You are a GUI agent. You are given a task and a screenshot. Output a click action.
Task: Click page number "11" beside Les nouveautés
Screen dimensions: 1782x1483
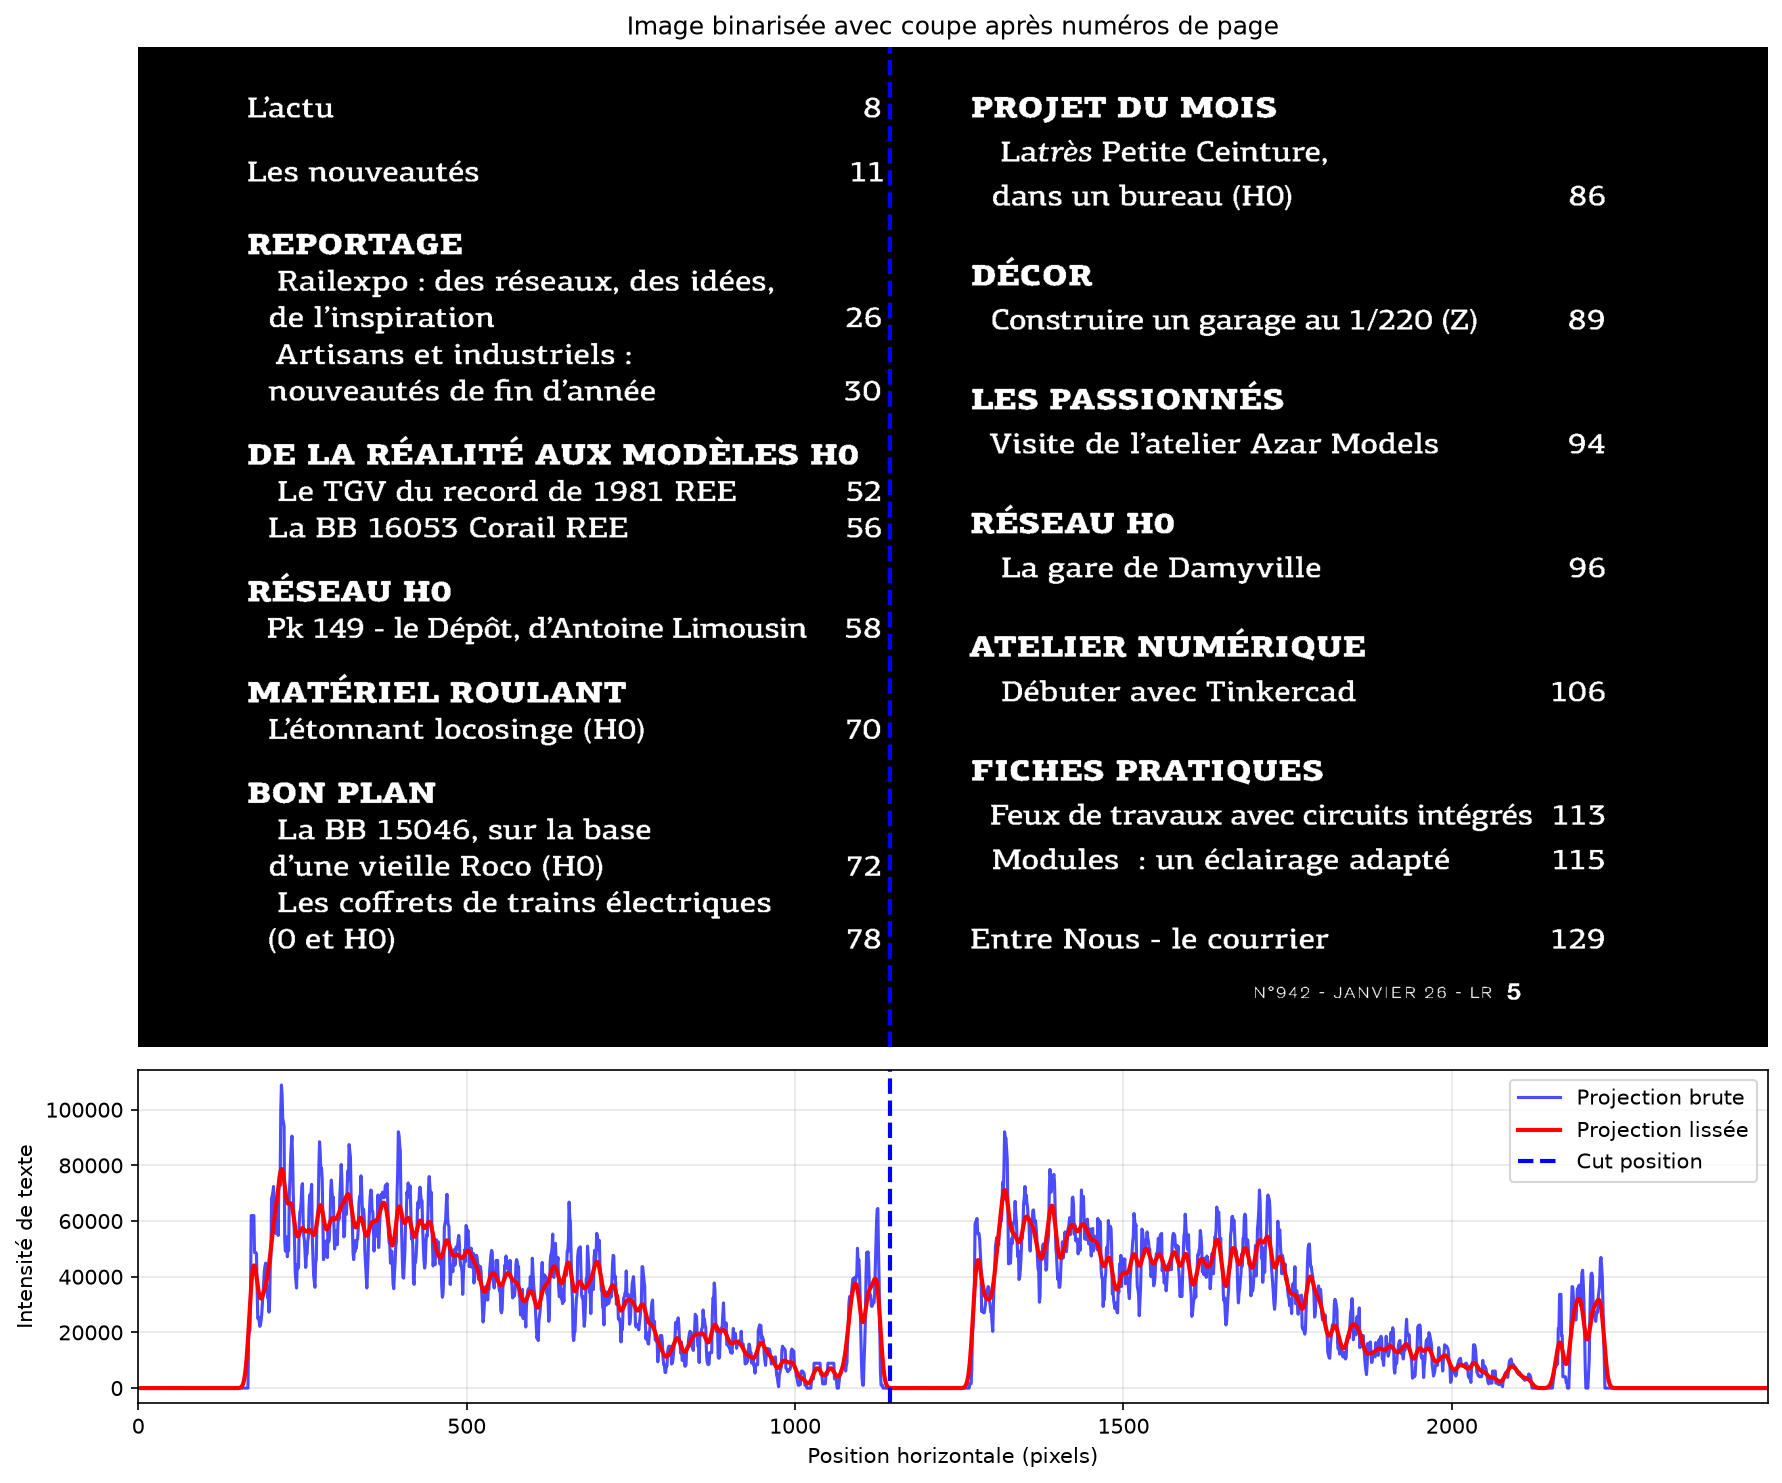(867, 172)
